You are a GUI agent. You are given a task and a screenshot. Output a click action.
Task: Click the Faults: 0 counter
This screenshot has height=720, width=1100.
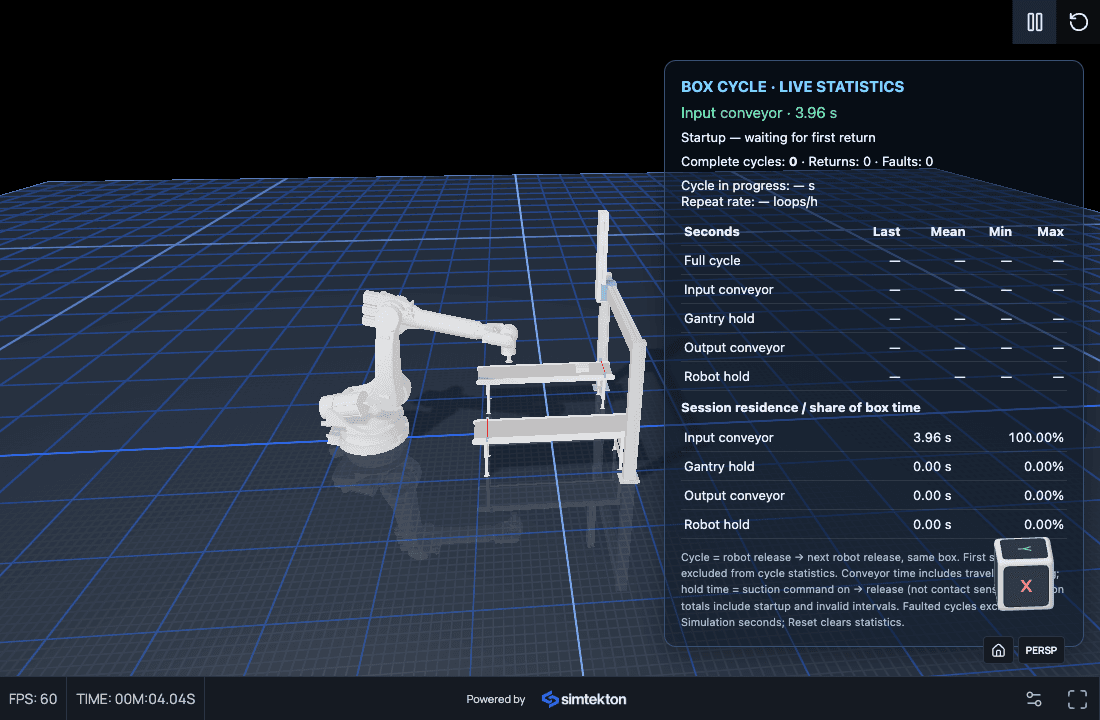[907, 161]
